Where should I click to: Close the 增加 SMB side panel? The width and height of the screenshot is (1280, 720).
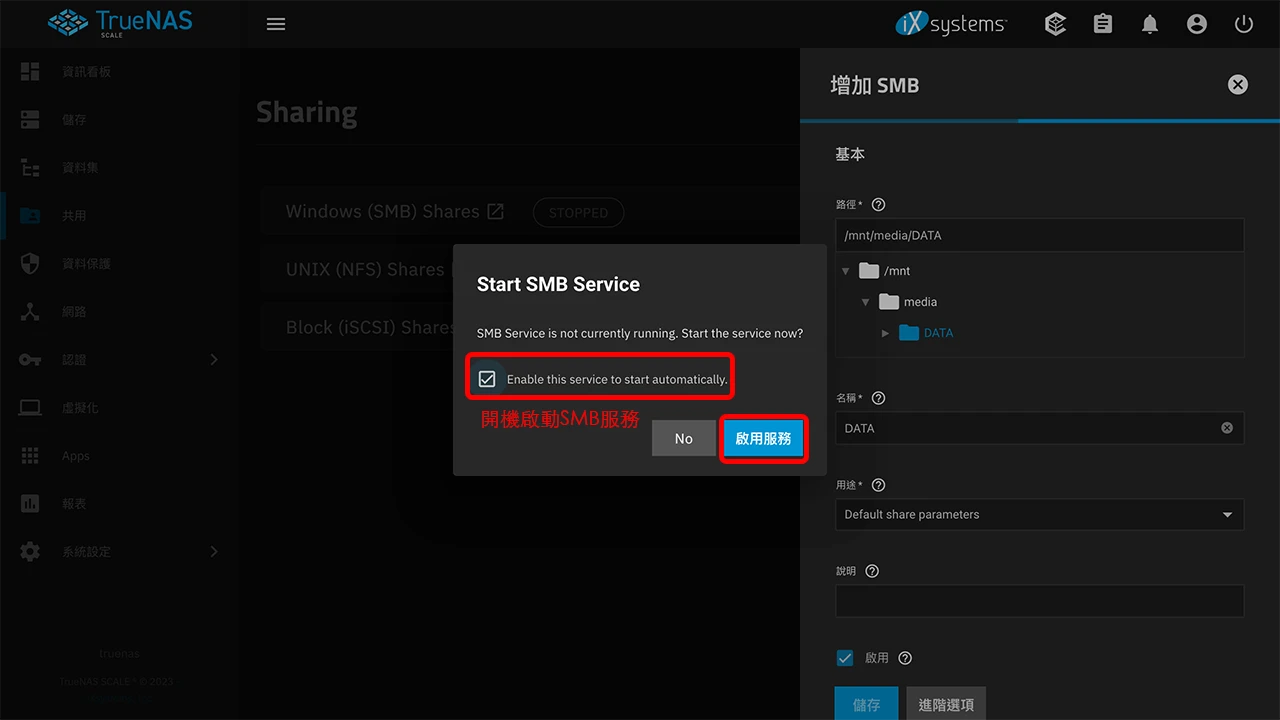click(x=1238, y=85)
